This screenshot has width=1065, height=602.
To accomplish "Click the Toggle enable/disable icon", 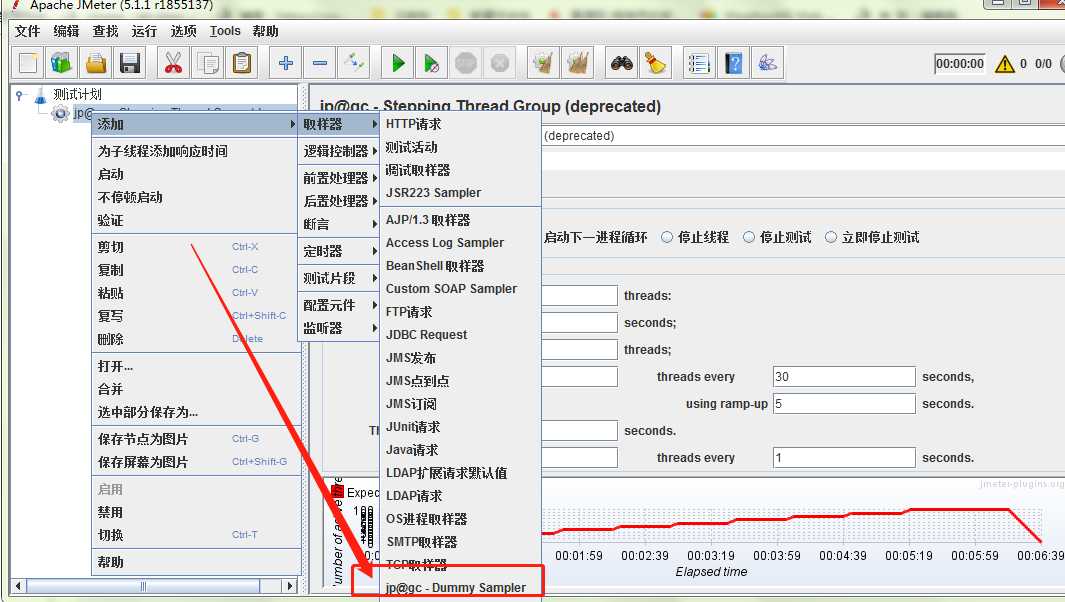I will (354, 63).
